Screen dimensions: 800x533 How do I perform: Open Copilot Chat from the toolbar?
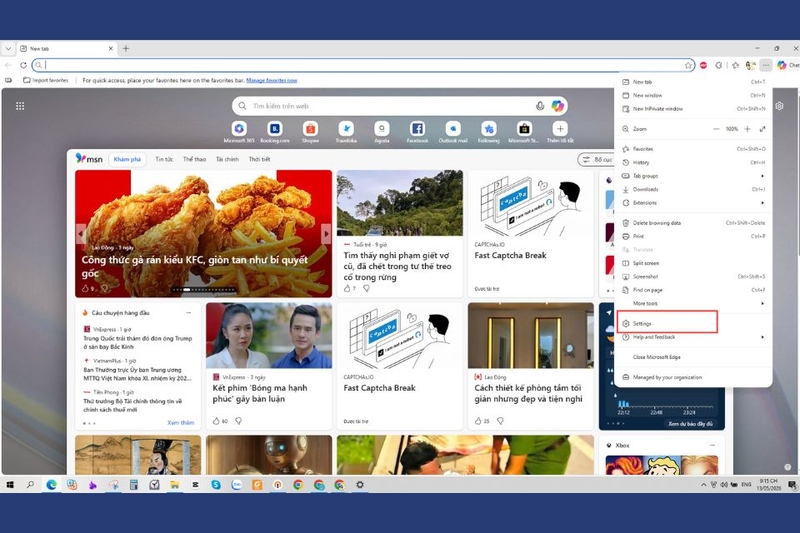pos(788,65)
